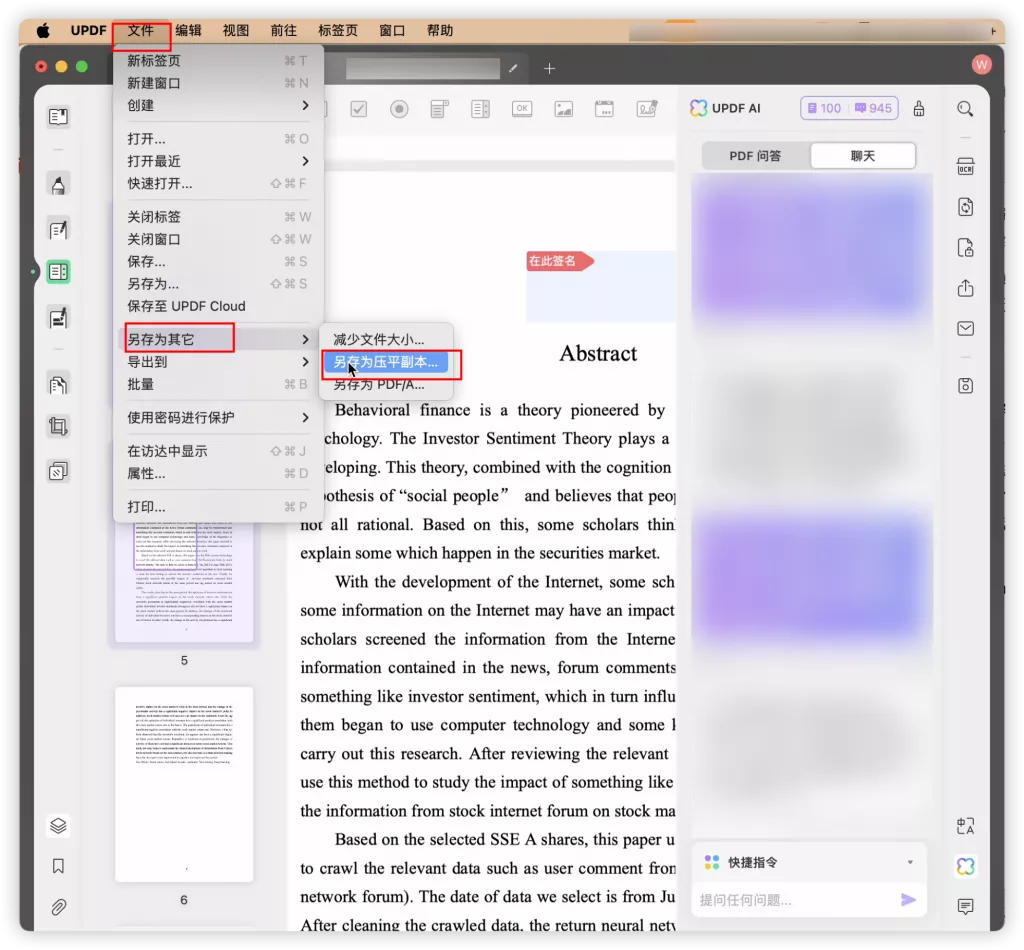The height and width of the screenshot is (950, 1024).
Task: Open the 前往 menu
Action: [283, 31]
